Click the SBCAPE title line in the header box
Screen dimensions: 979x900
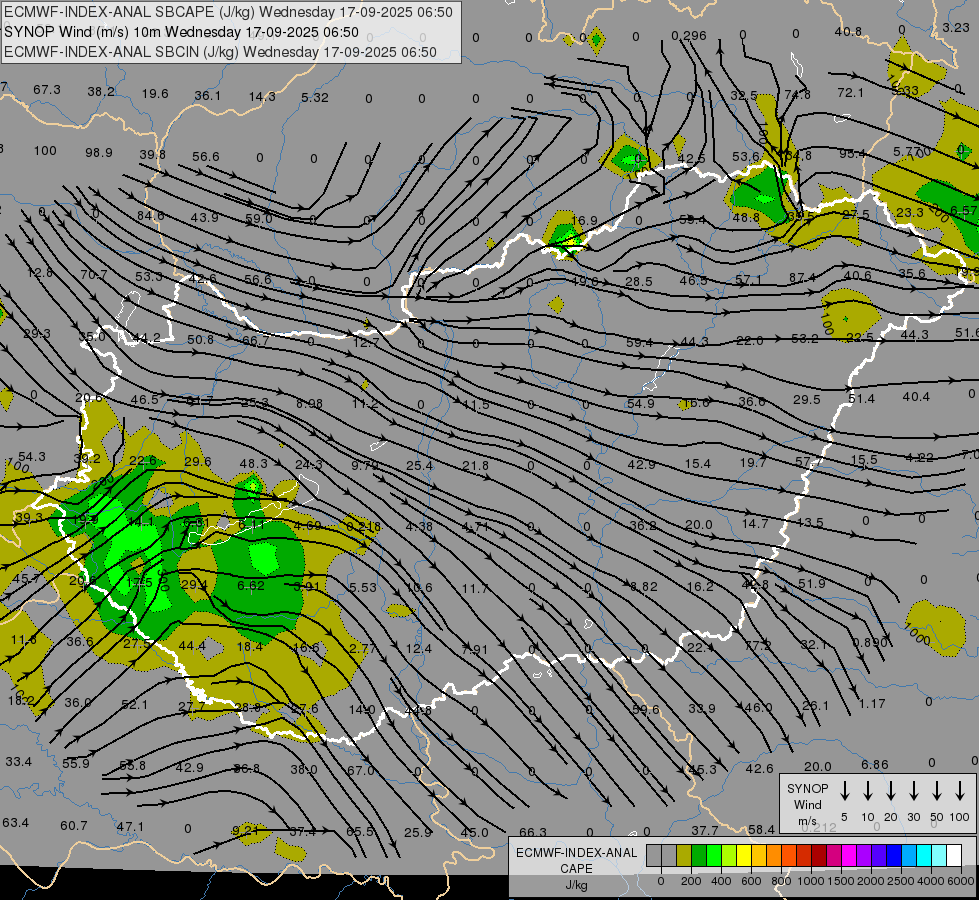click(x=228, y=12)
